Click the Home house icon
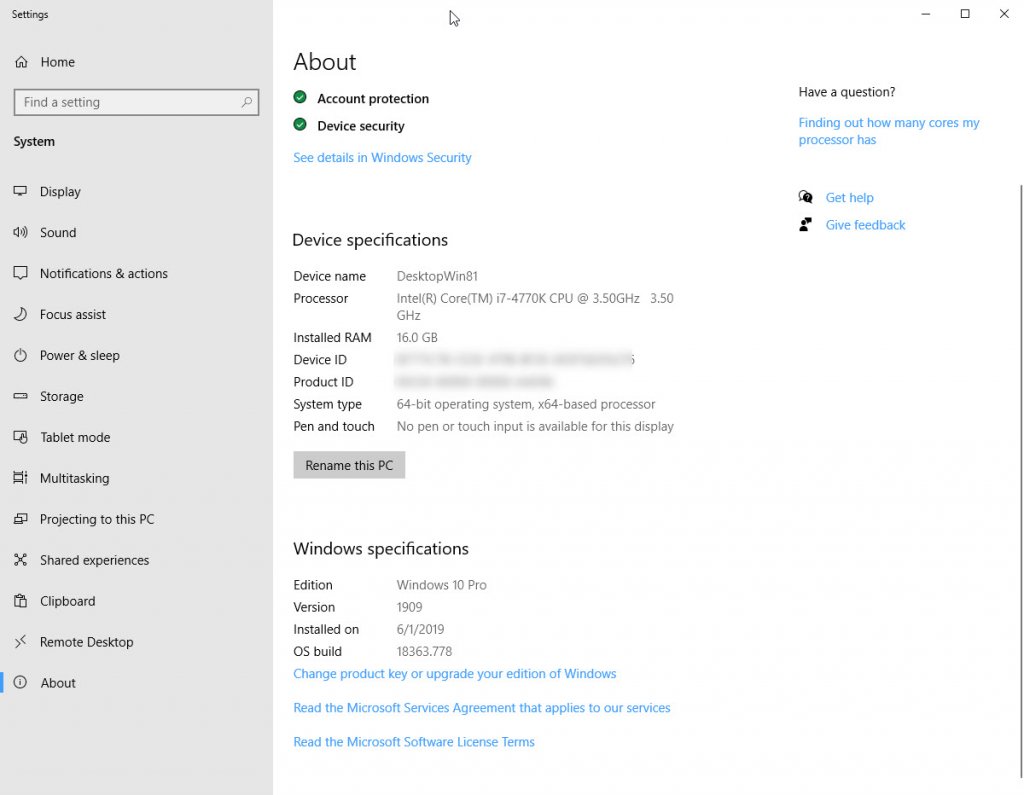The image size is (1024, 795). pyautogui.click(x=21, y=62)
